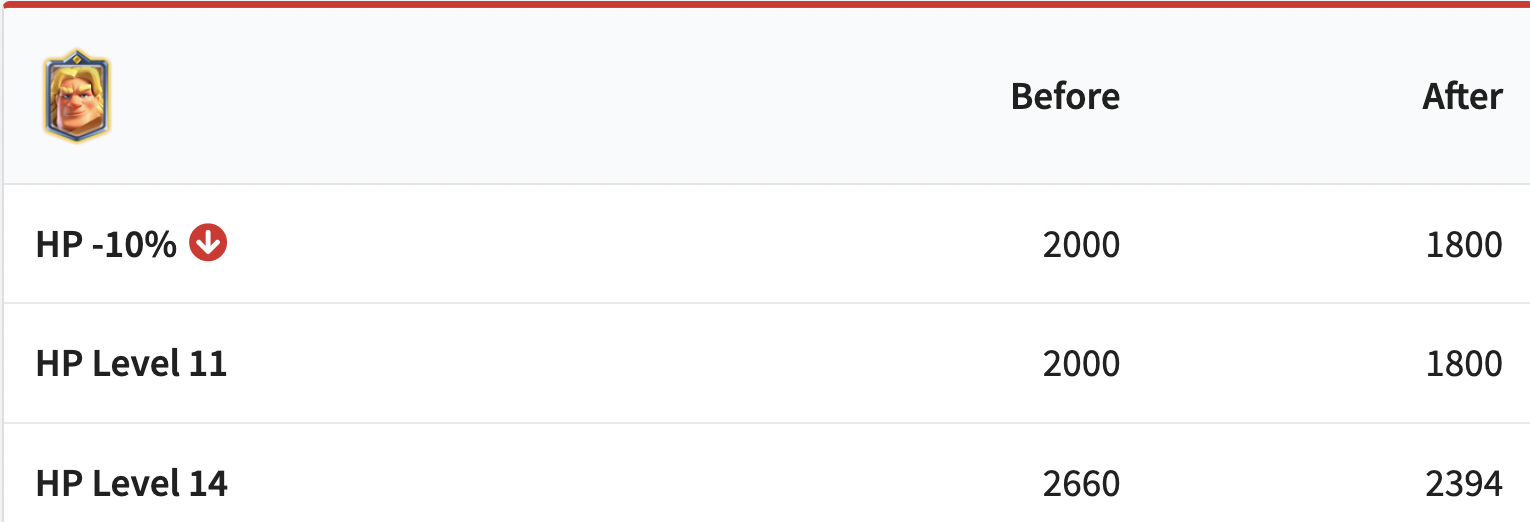Click the word Level in HP Level 11 row

click(135, 364)
